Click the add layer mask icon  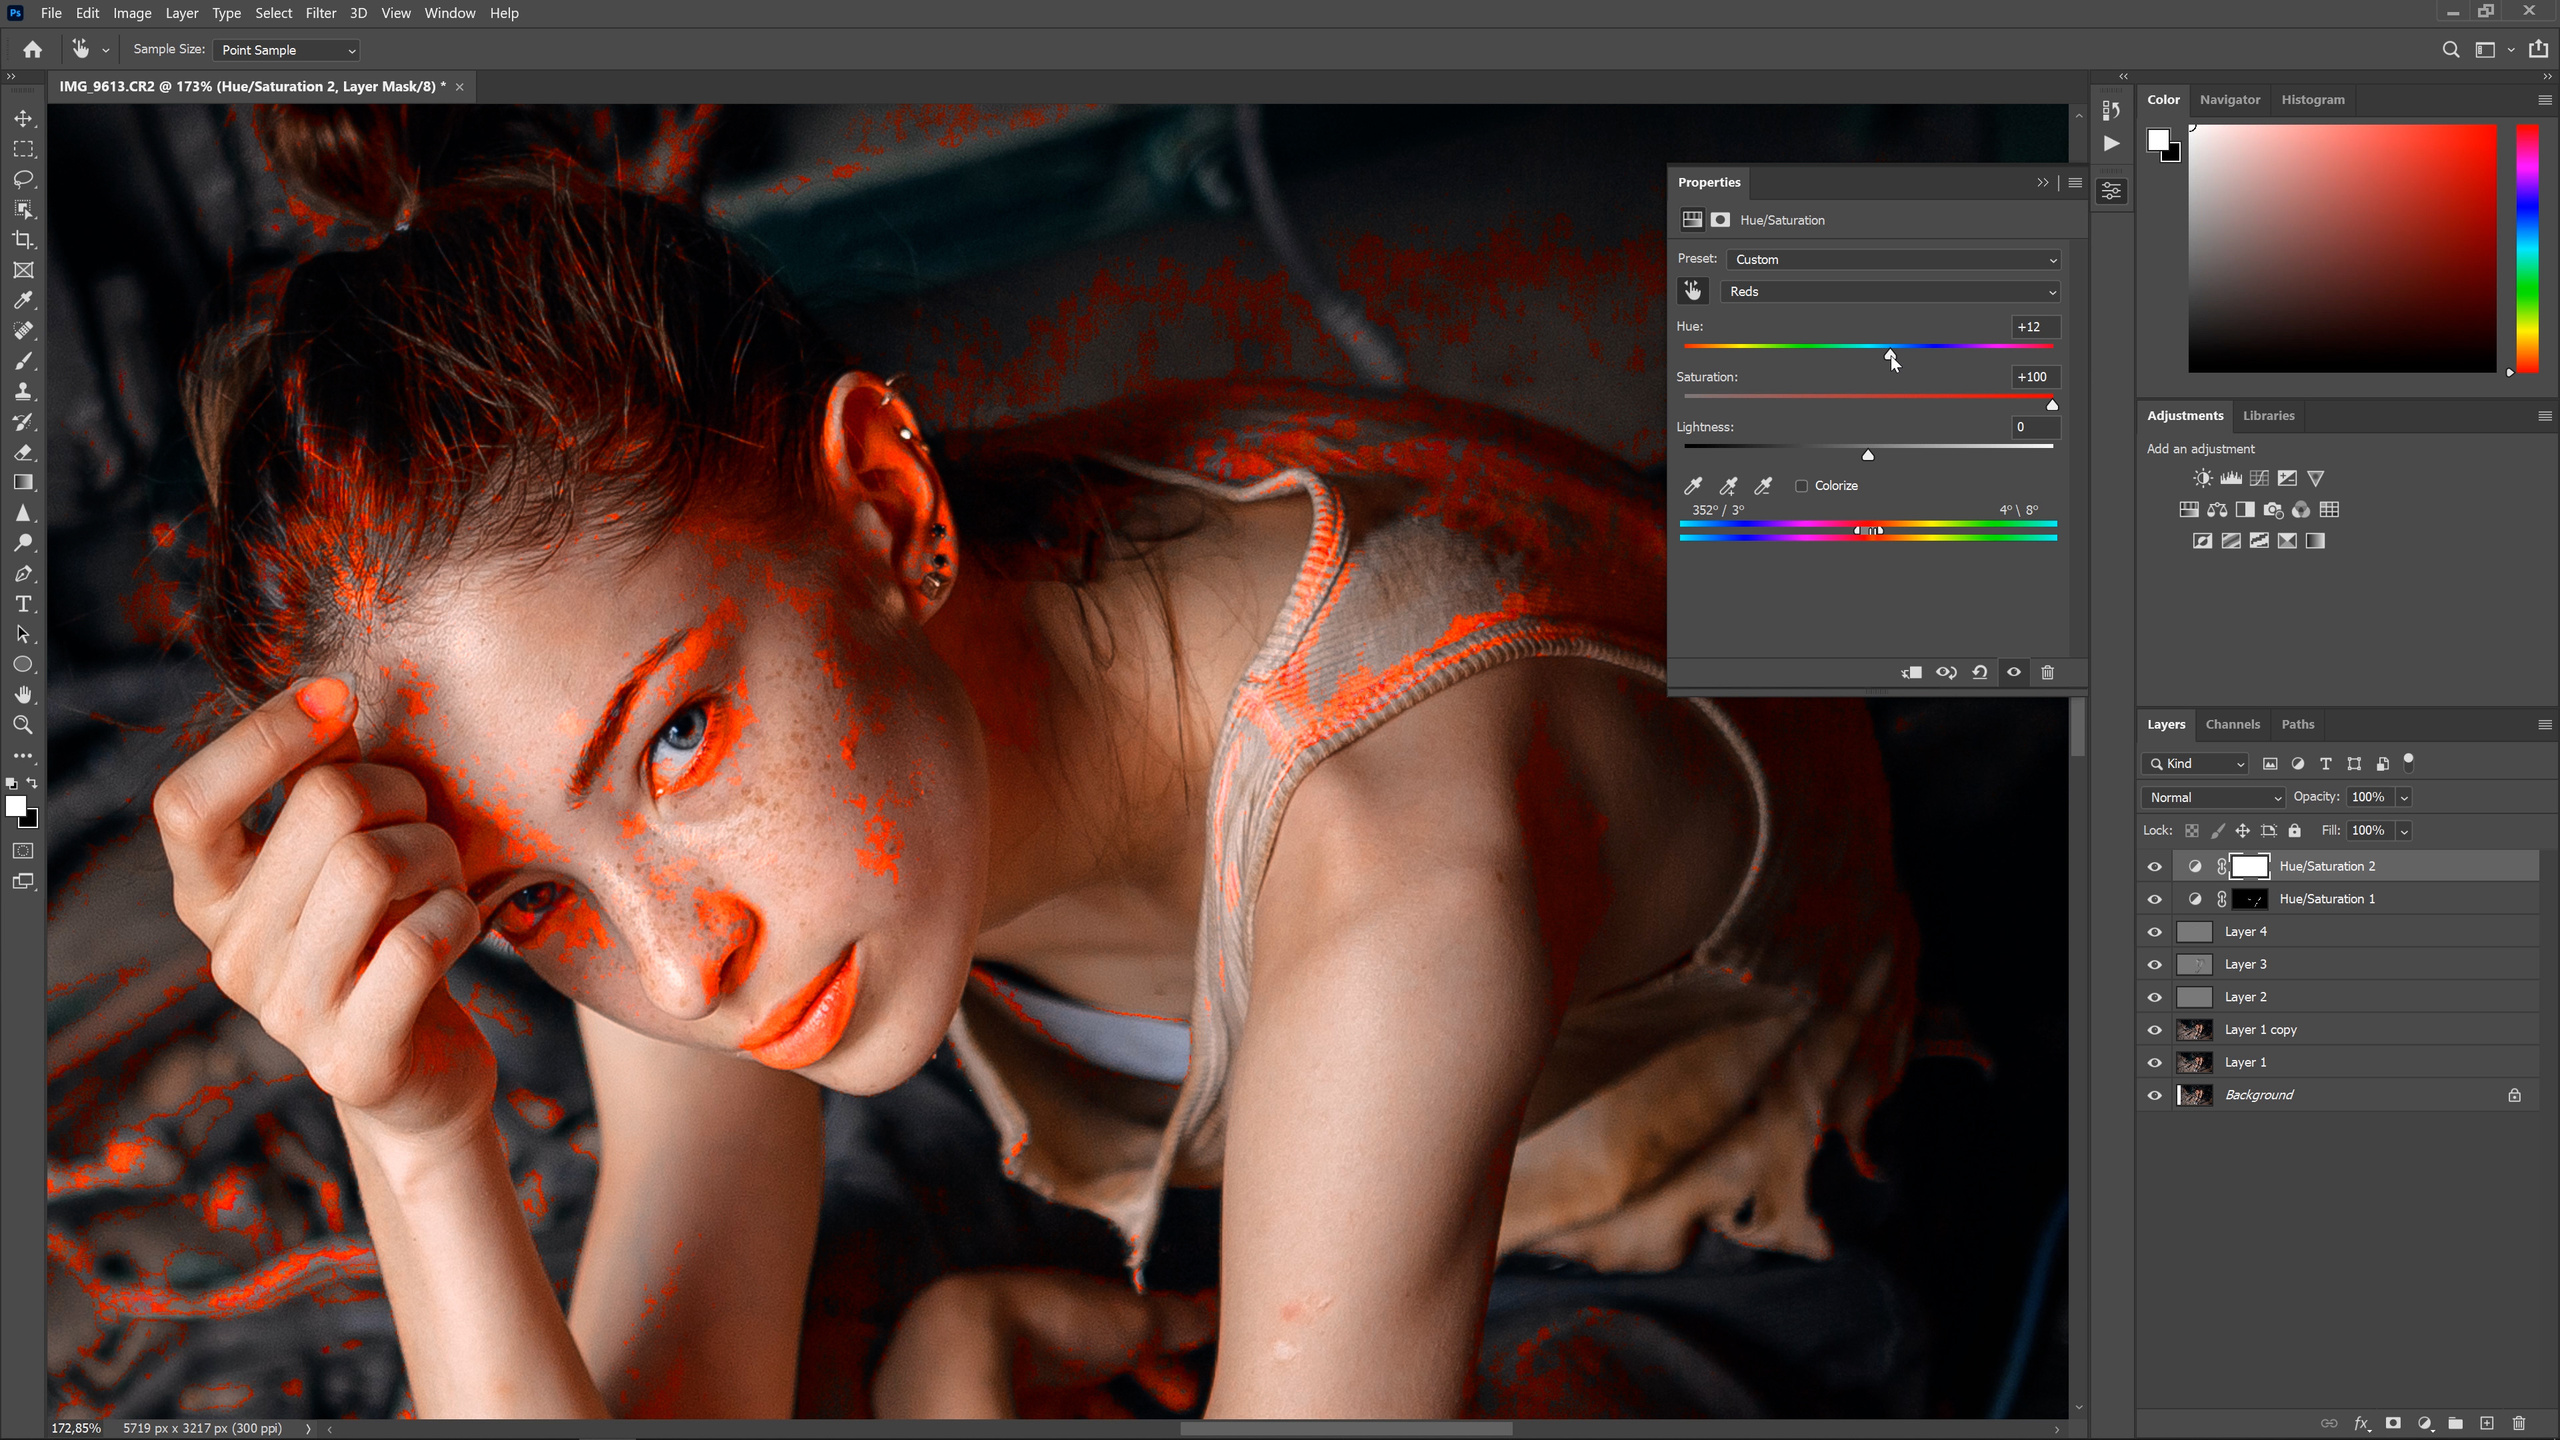pyautogui.click(x=2393, y=1423)
